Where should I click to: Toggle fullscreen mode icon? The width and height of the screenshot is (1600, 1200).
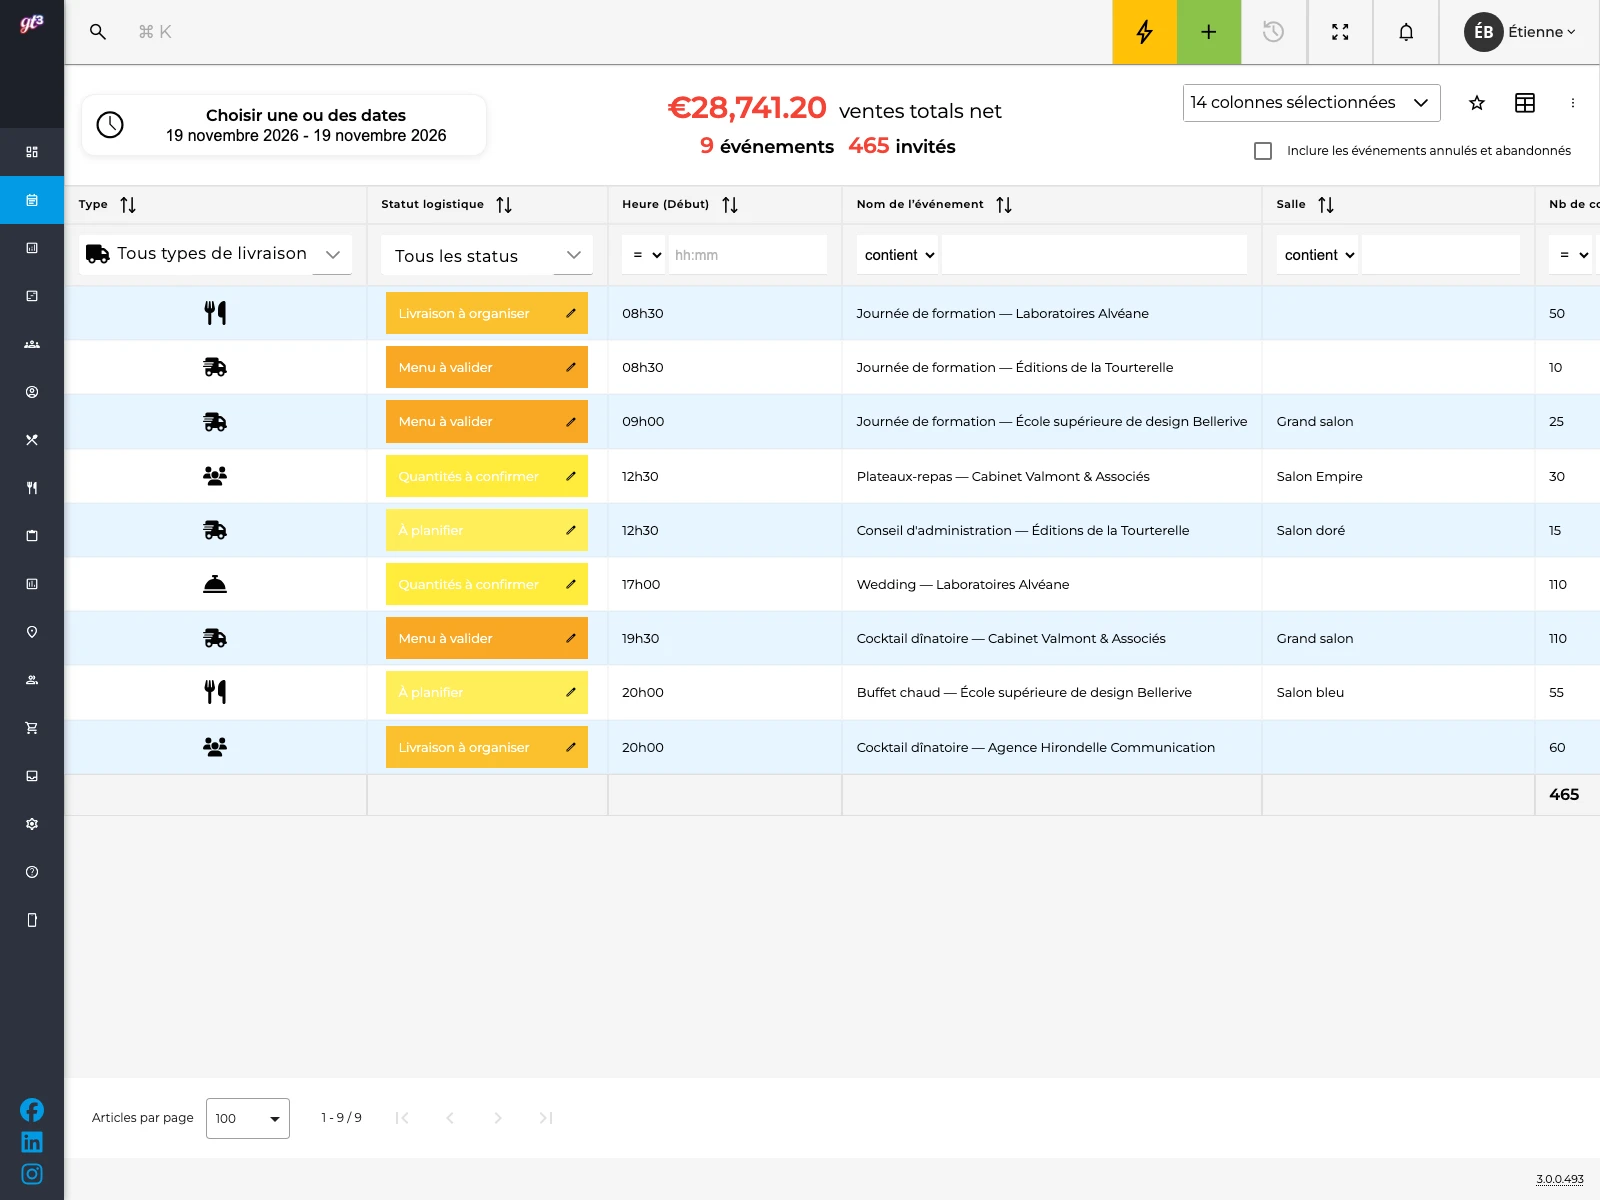pyautogui.click(x=1340, y=32)
